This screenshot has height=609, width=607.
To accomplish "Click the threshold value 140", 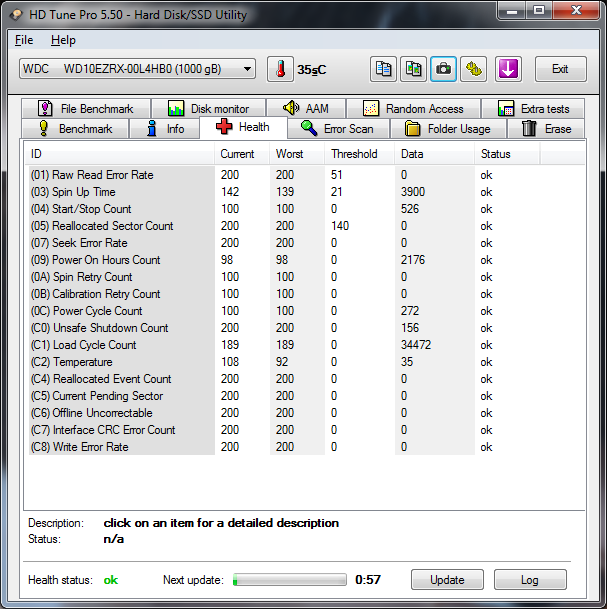I will [x=340, y=226].
